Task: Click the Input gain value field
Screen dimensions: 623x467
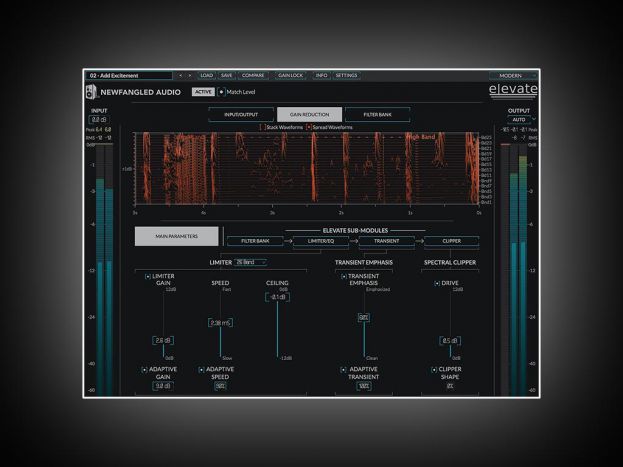Action: [x=99, y=120]
